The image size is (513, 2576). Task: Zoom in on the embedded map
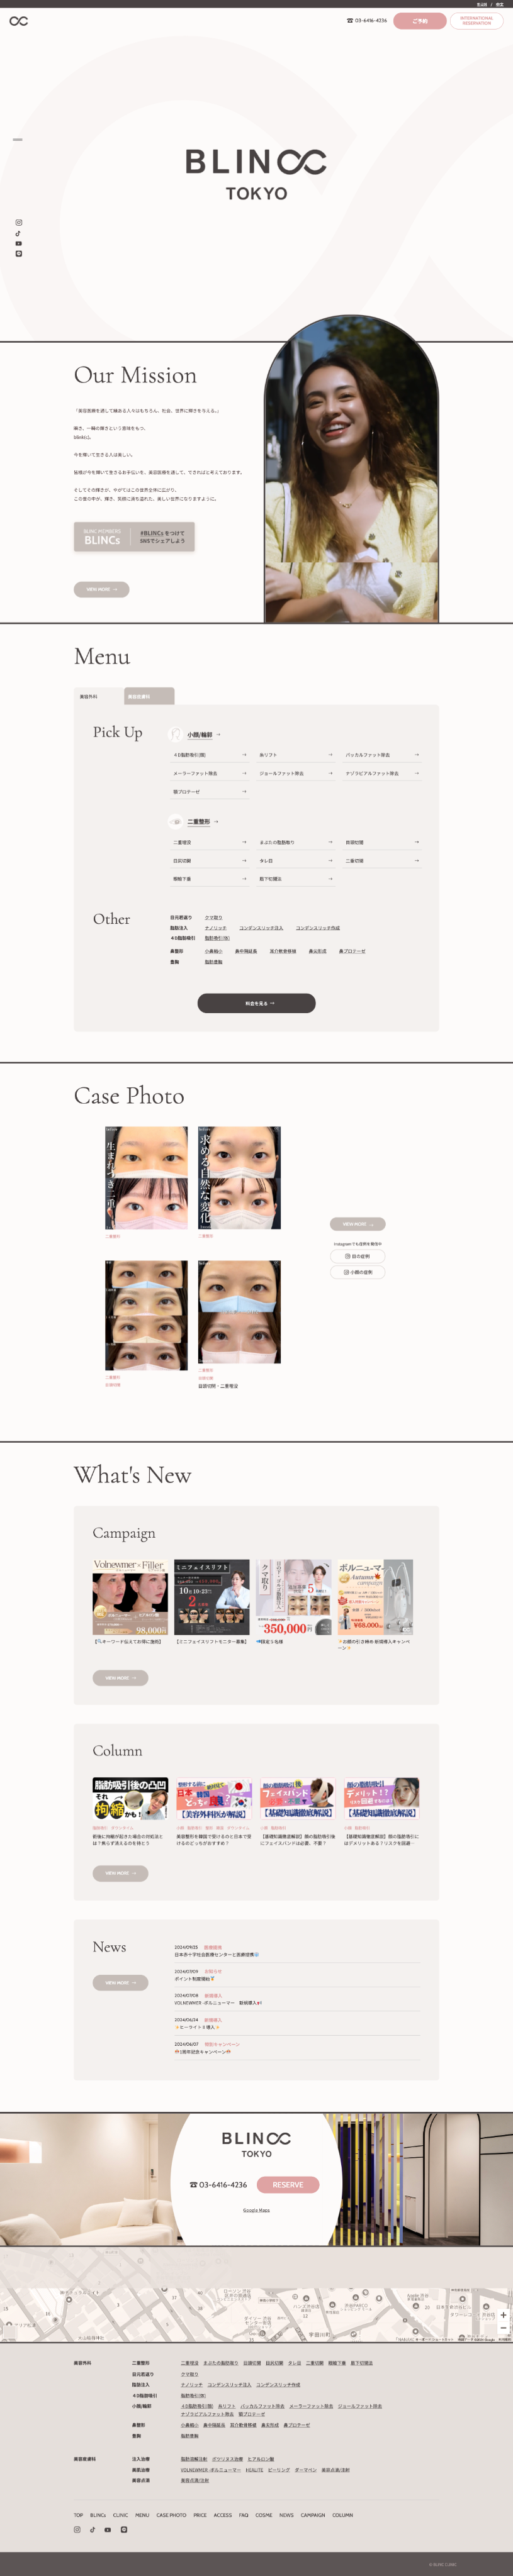503,2315
